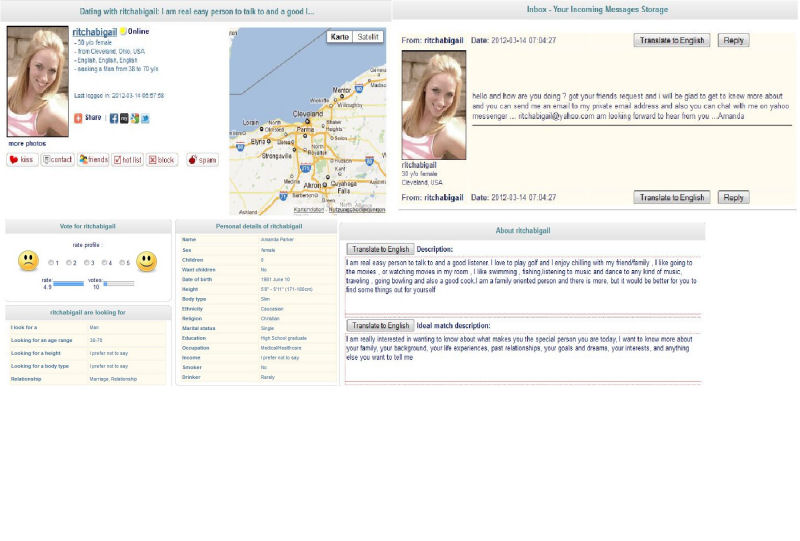The width and height of the screenshot is (800, 541).
Task: Select rating 1 radio button
Action: click(x=51, y=262)
